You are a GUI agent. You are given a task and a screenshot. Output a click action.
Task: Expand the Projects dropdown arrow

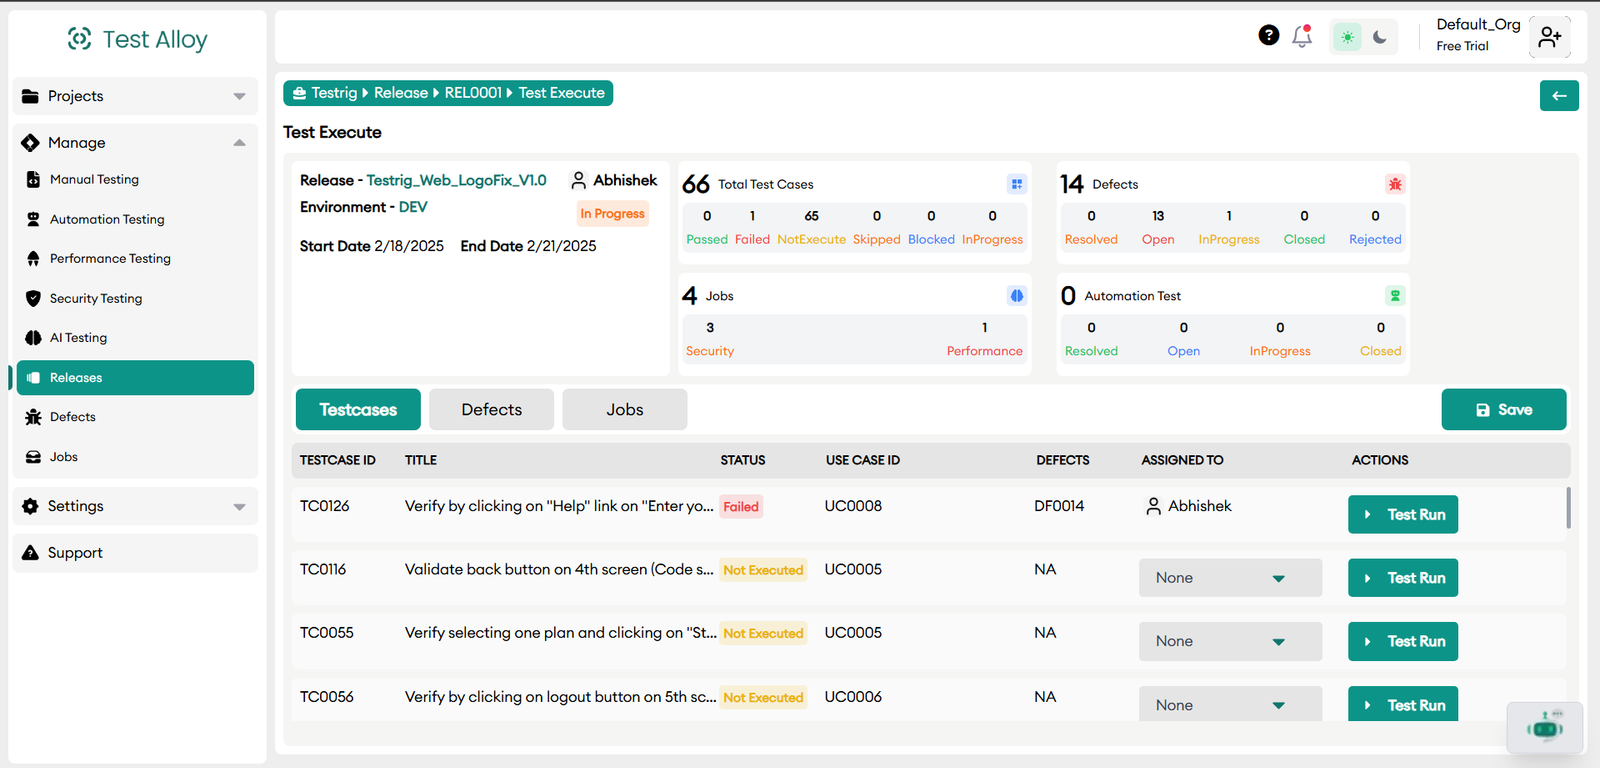pos(239,97)
